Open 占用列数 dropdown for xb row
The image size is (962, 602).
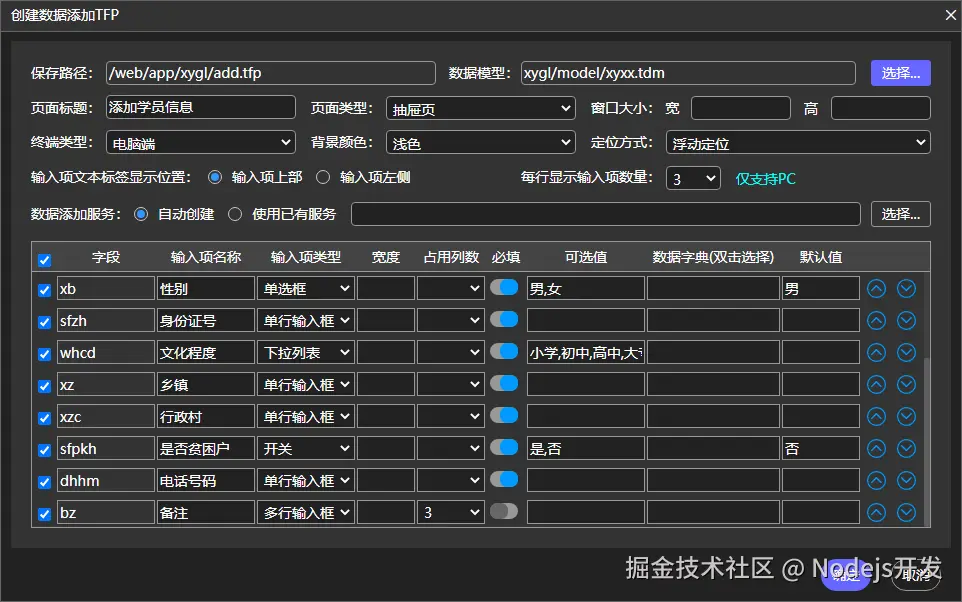pos(451,288)
